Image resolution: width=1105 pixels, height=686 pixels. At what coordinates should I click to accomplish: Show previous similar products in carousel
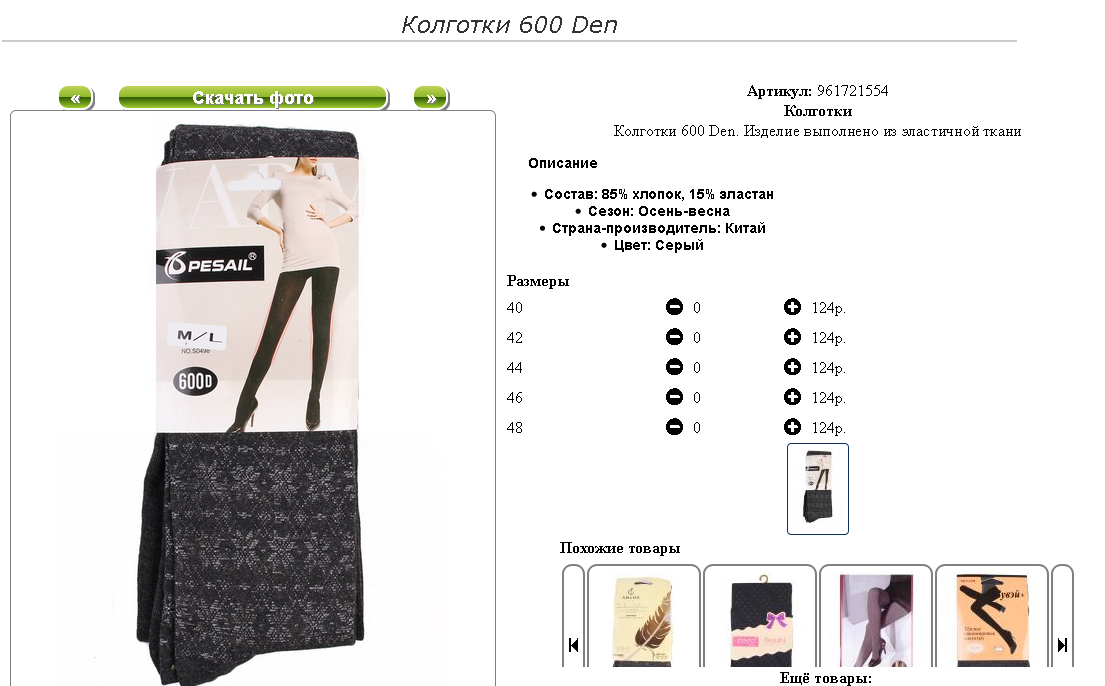pyautogui.click(x=573, y=644)
